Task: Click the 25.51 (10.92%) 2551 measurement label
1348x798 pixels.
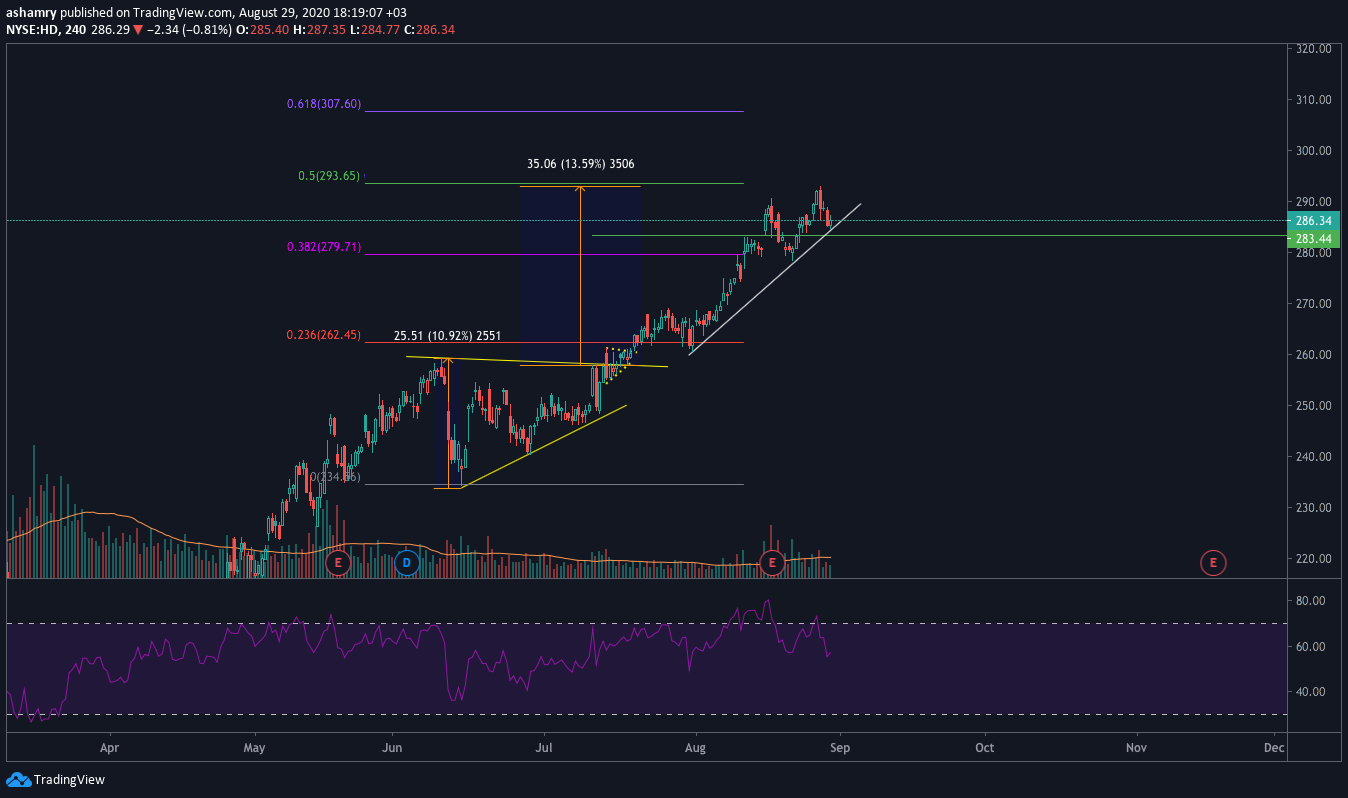Action: pos(447,337)
